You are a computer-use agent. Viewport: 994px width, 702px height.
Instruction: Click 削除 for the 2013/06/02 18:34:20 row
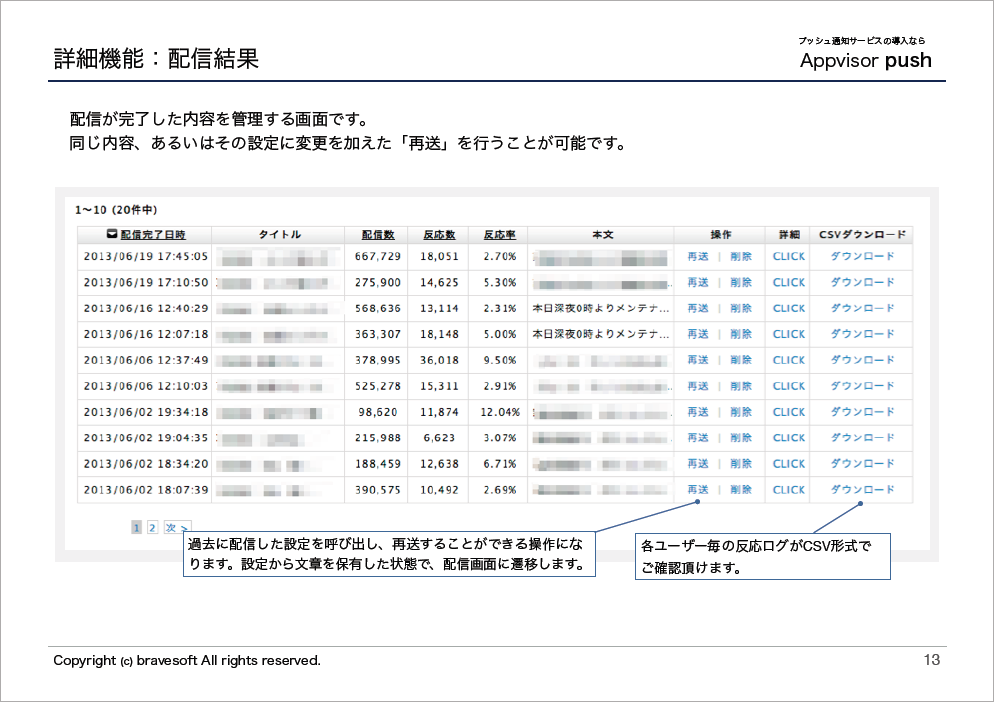pos(740,464)
